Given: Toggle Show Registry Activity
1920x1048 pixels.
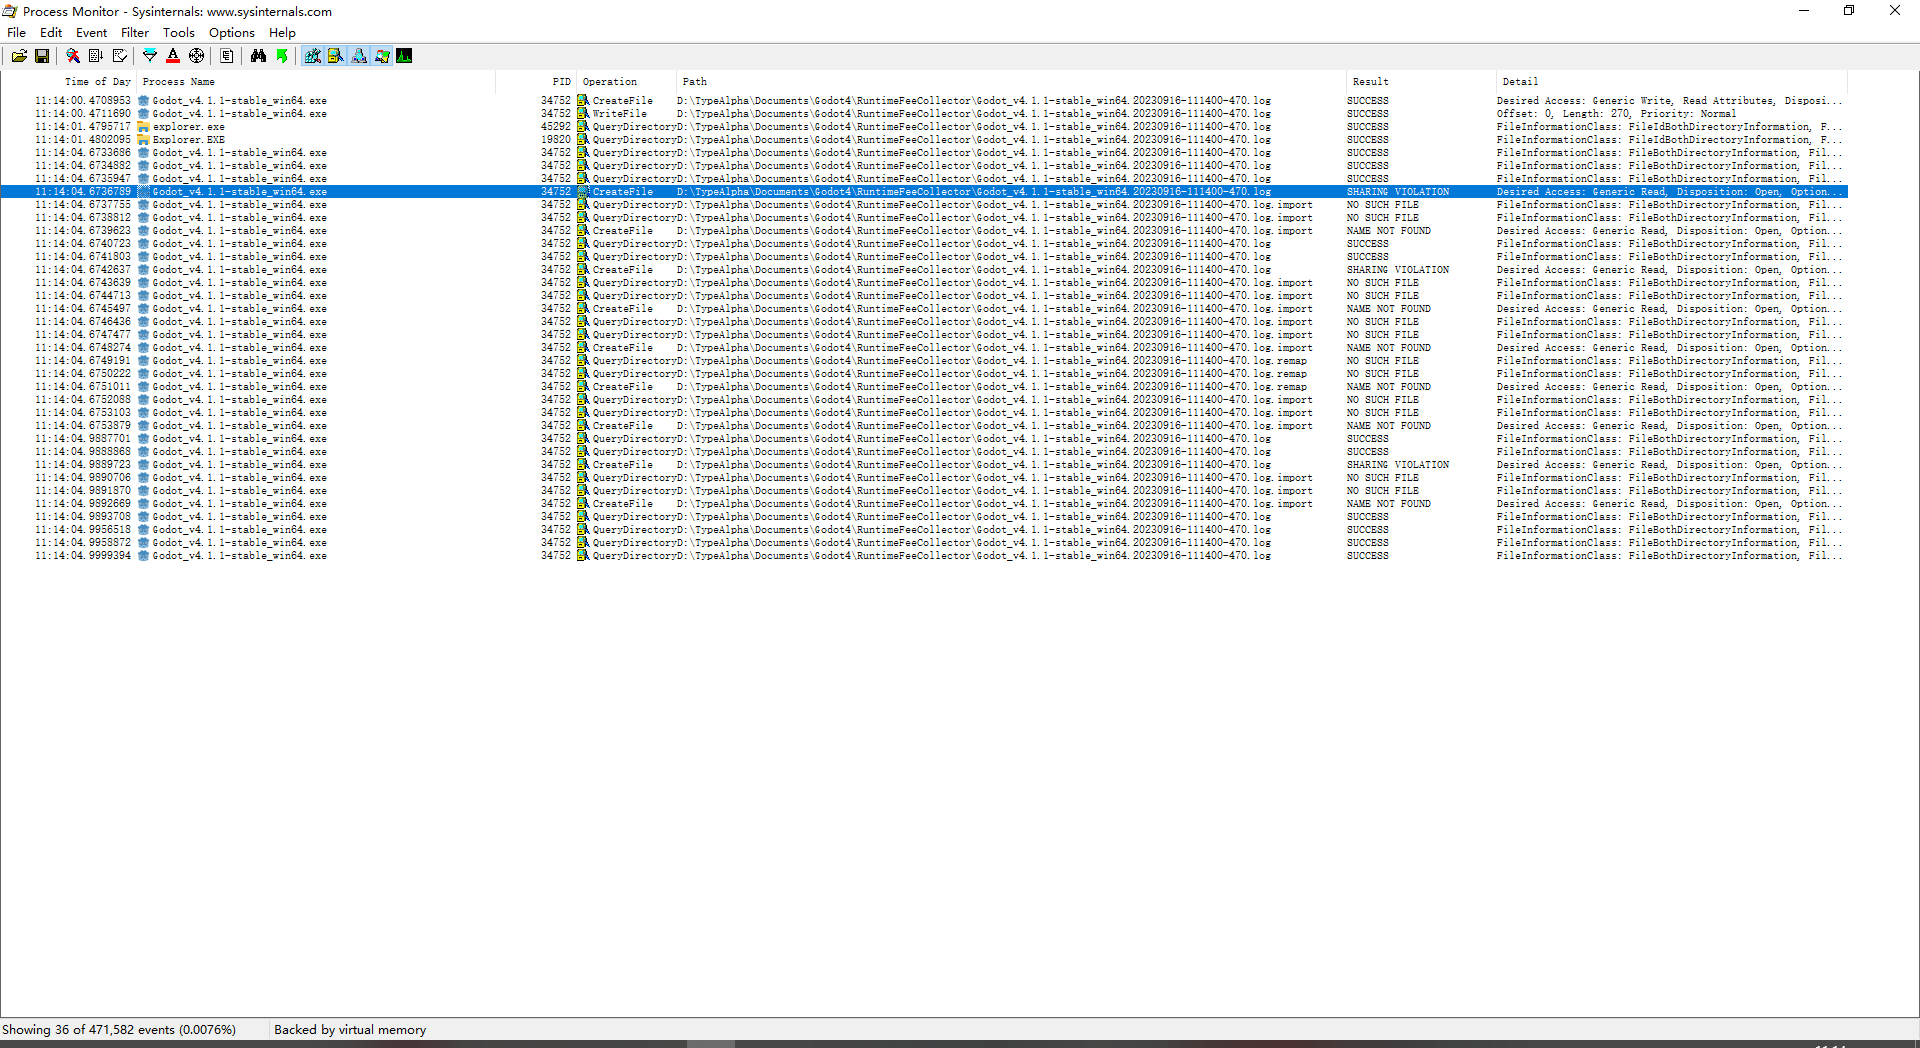Looking at the screenshot, I should (x=312, y=55).
